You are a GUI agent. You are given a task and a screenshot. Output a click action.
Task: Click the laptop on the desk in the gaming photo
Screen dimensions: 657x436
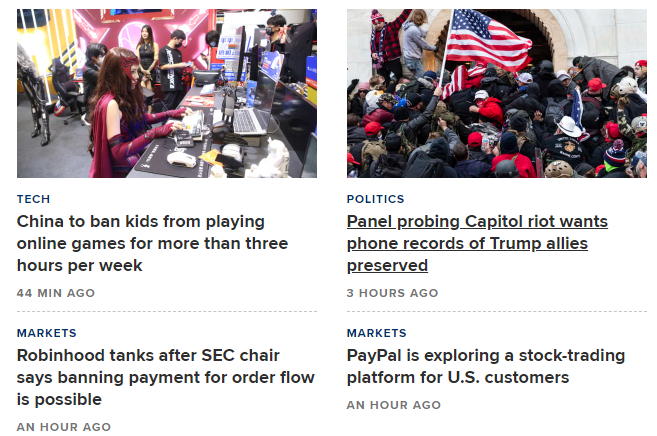coord(250,118)
